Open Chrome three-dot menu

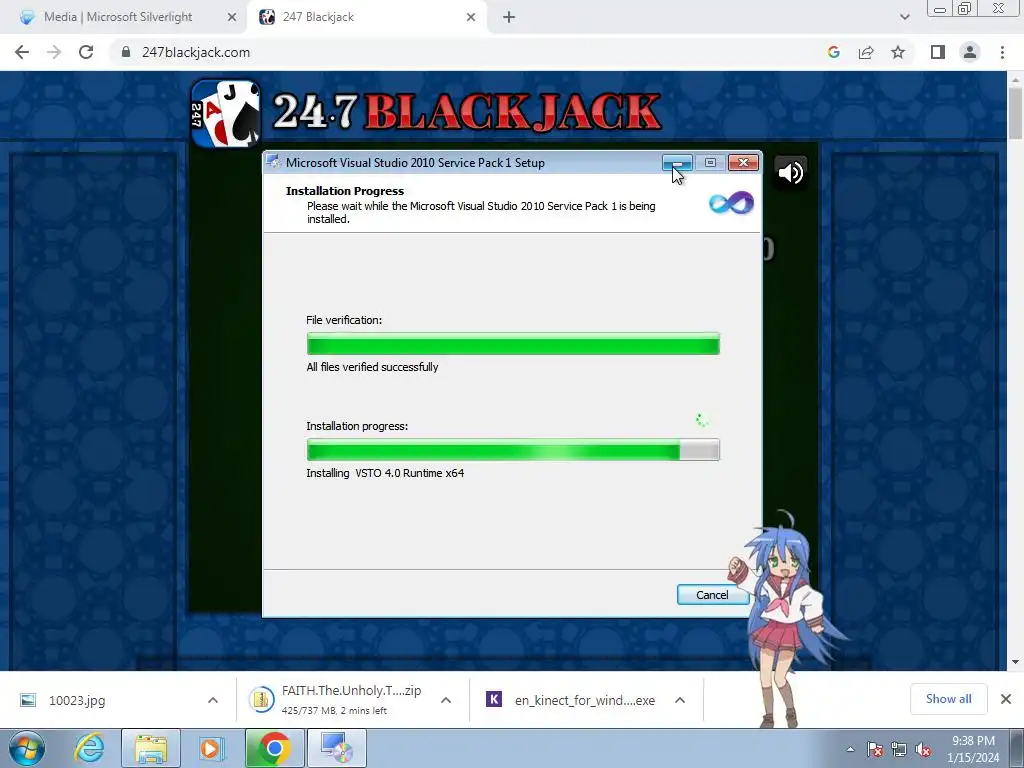tap(1002, 52)
